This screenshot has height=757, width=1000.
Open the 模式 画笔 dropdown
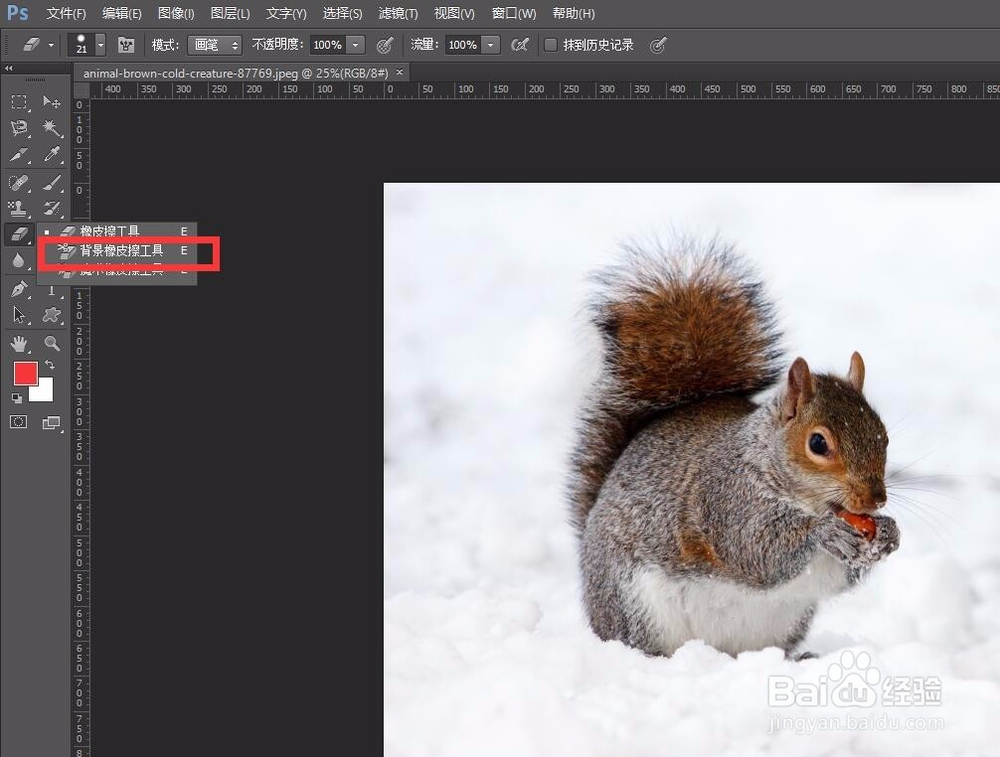(215, 45)
